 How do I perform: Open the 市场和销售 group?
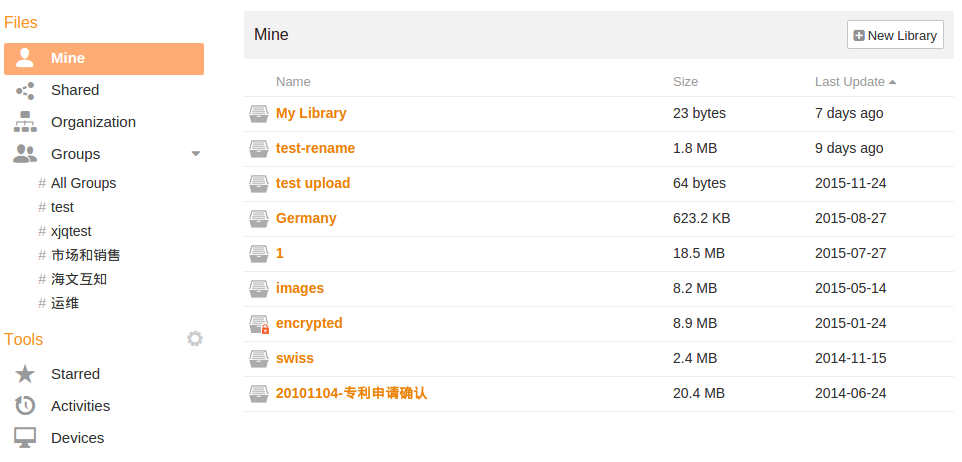click(x=86, y=255)
